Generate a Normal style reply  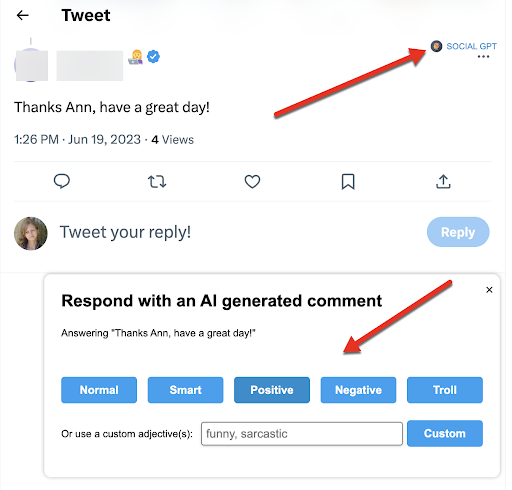tap(99, 390)
